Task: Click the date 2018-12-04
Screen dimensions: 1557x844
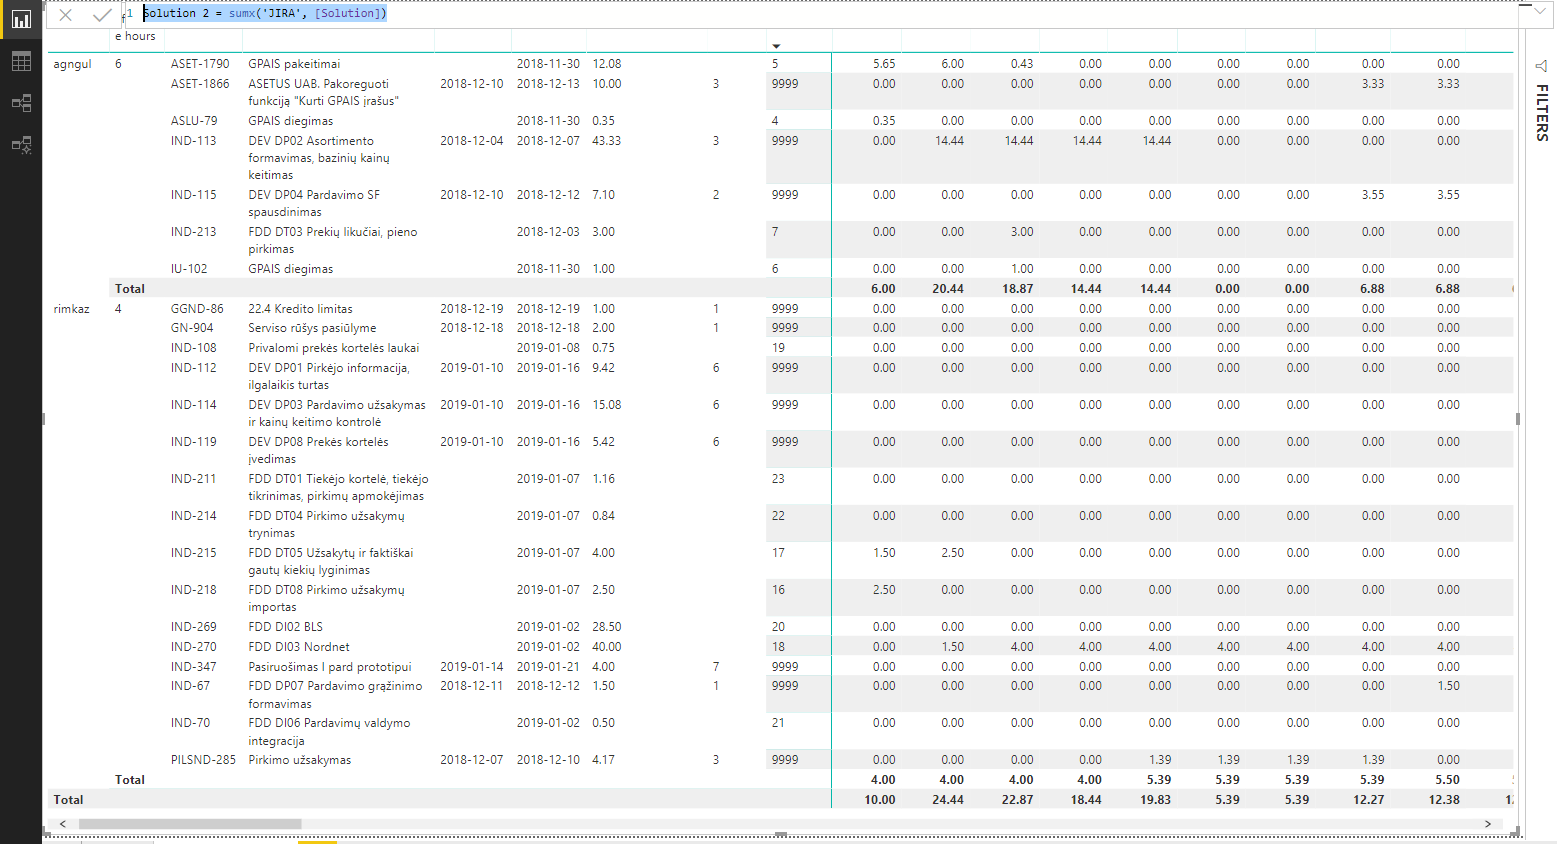Action: 472,141
